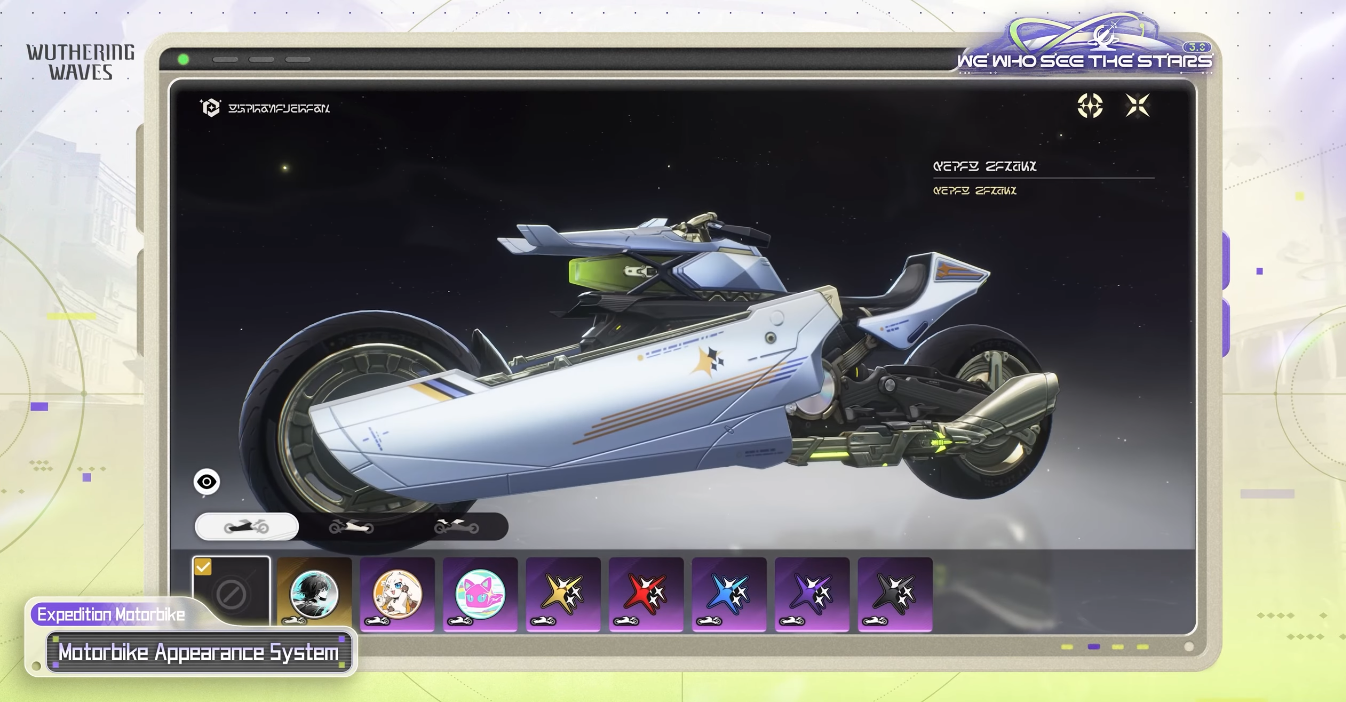This screenshot has width=1346, height=702.
Task: Switch to the third motorbike part tab
Action: [456, 527]
